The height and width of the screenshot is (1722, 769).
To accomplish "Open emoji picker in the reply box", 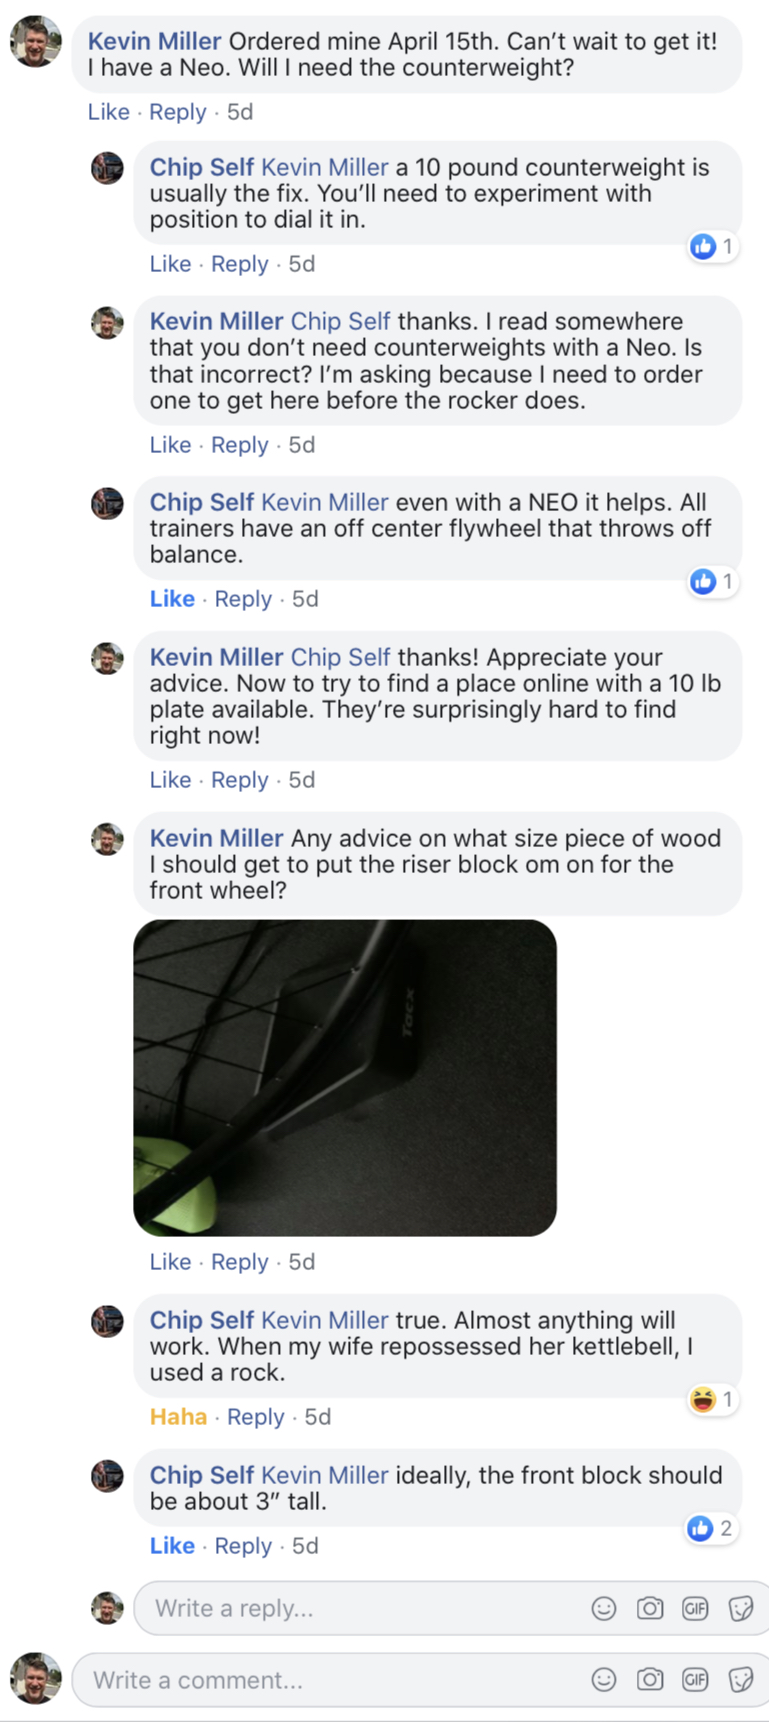I will point(604,1608).
